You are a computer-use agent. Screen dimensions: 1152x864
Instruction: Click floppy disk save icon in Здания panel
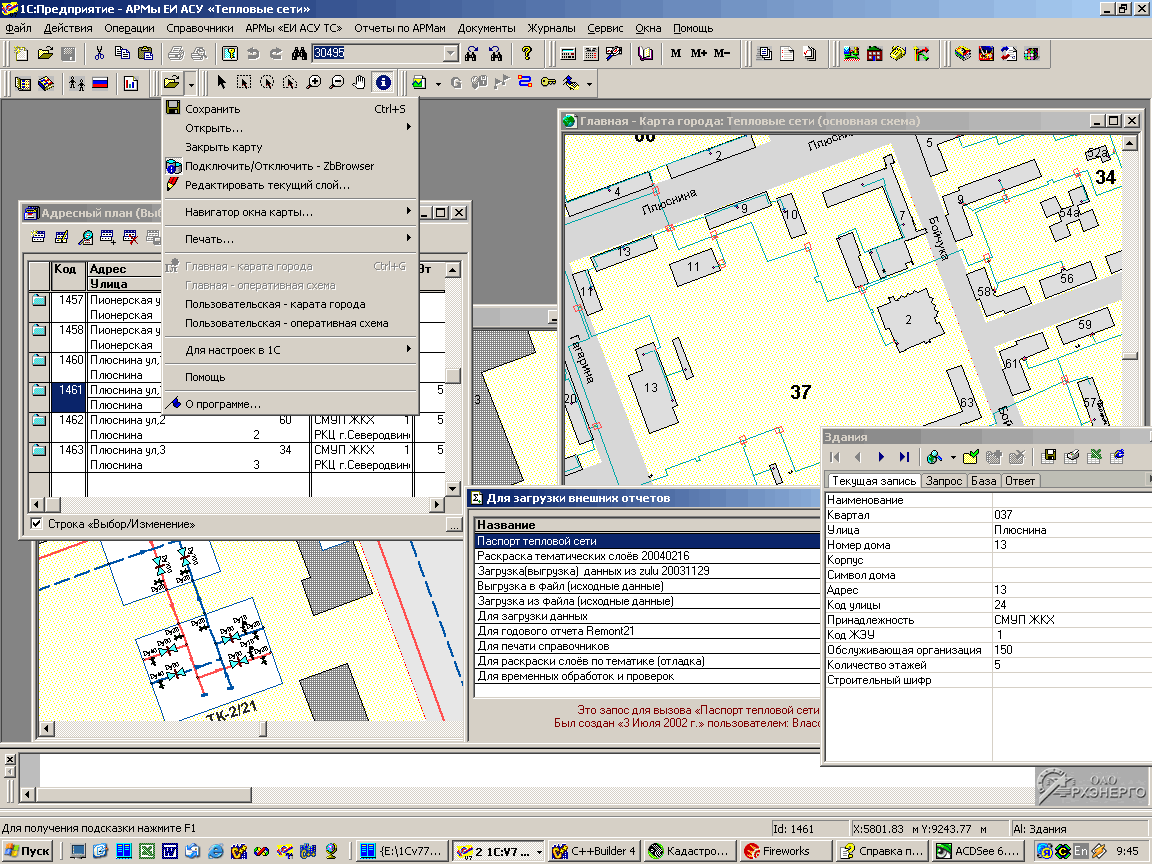click(x=1049, y=457)
